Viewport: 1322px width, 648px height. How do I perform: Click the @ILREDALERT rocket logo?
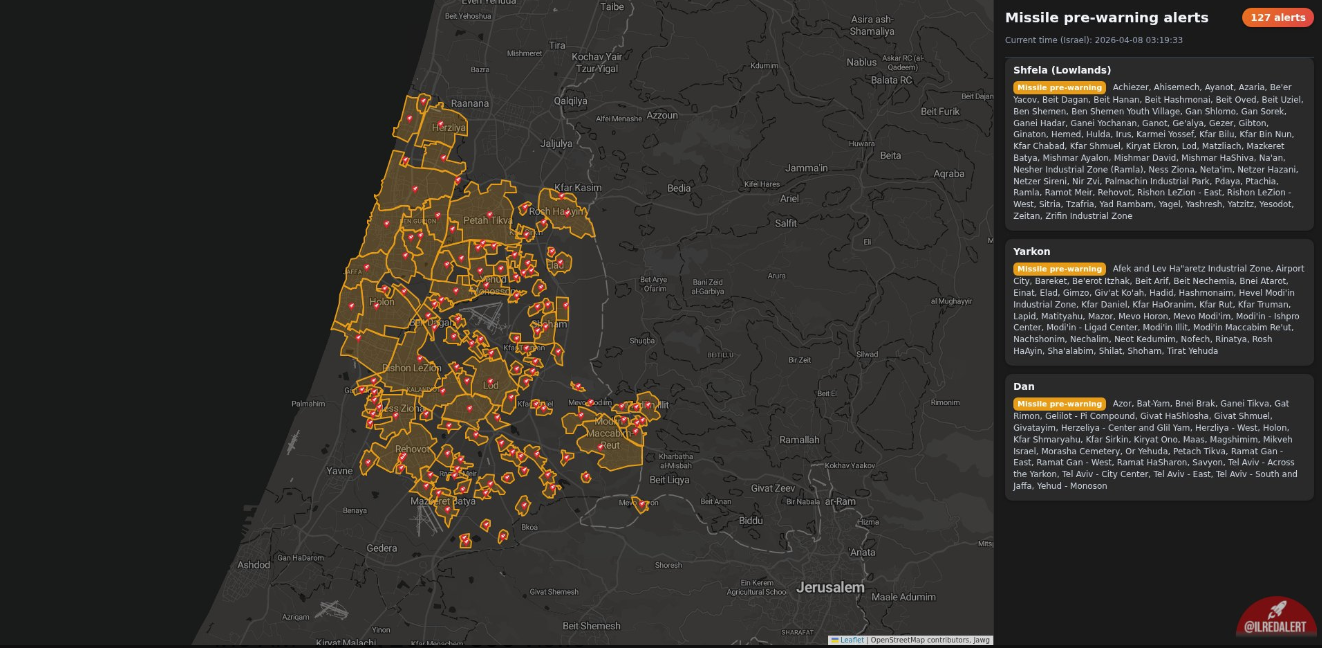point(1276,618)
